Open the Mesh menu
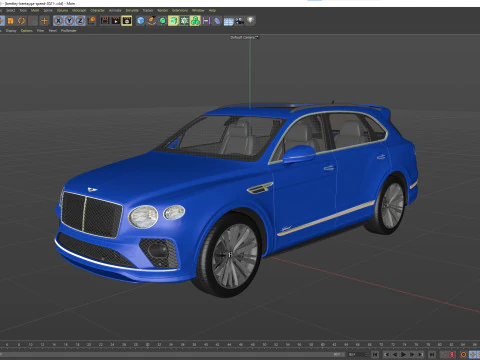 [x=35, y=10]
